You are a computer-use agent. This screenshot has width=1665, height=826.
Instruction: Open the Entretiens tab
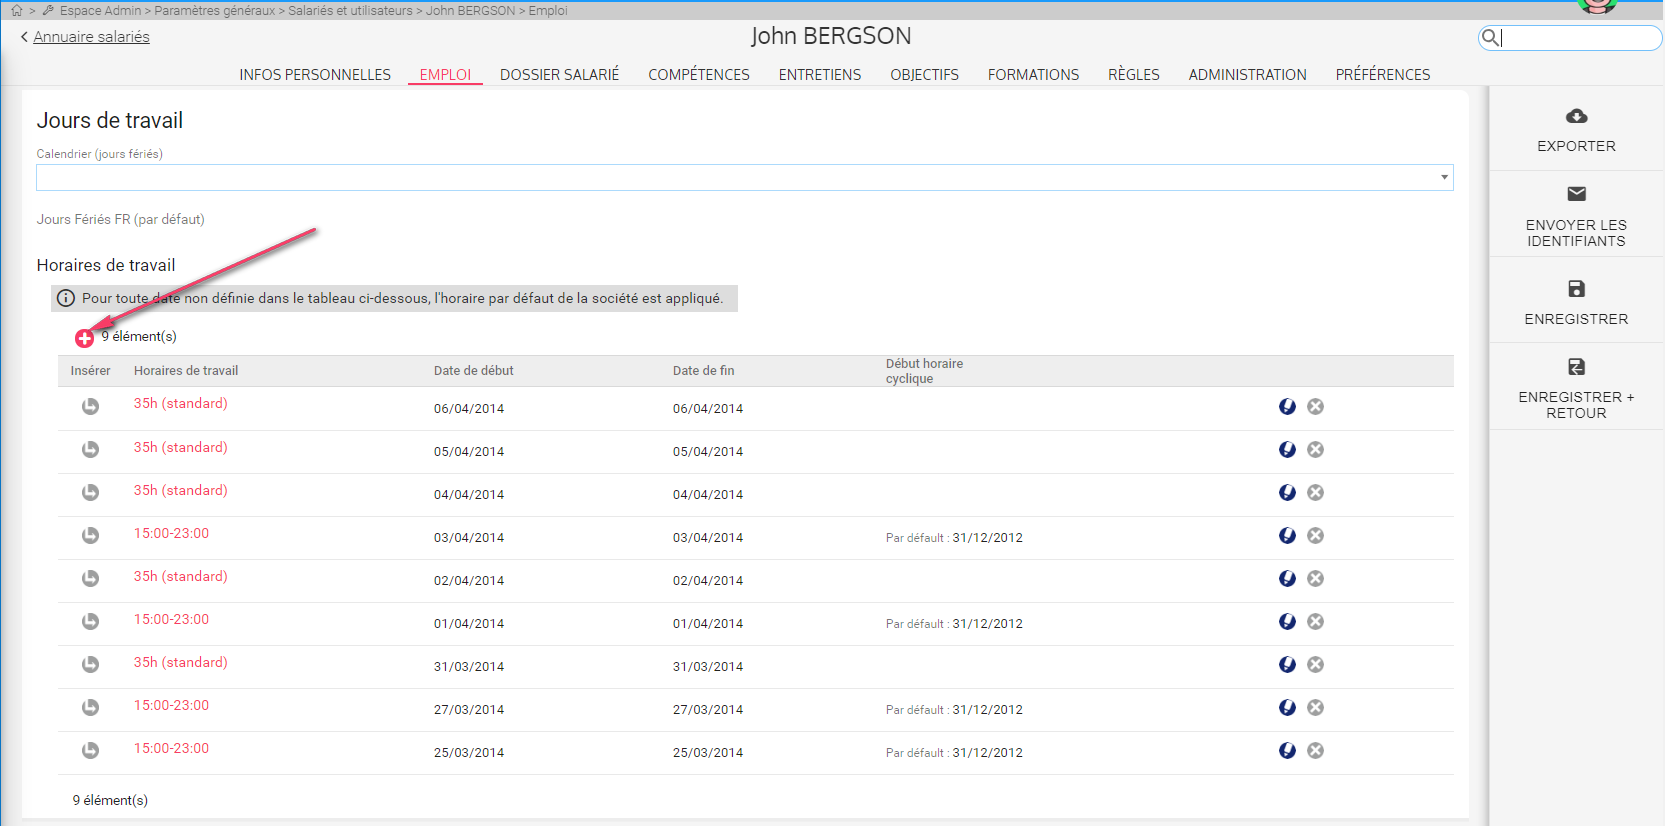click(x=820, y=75)
